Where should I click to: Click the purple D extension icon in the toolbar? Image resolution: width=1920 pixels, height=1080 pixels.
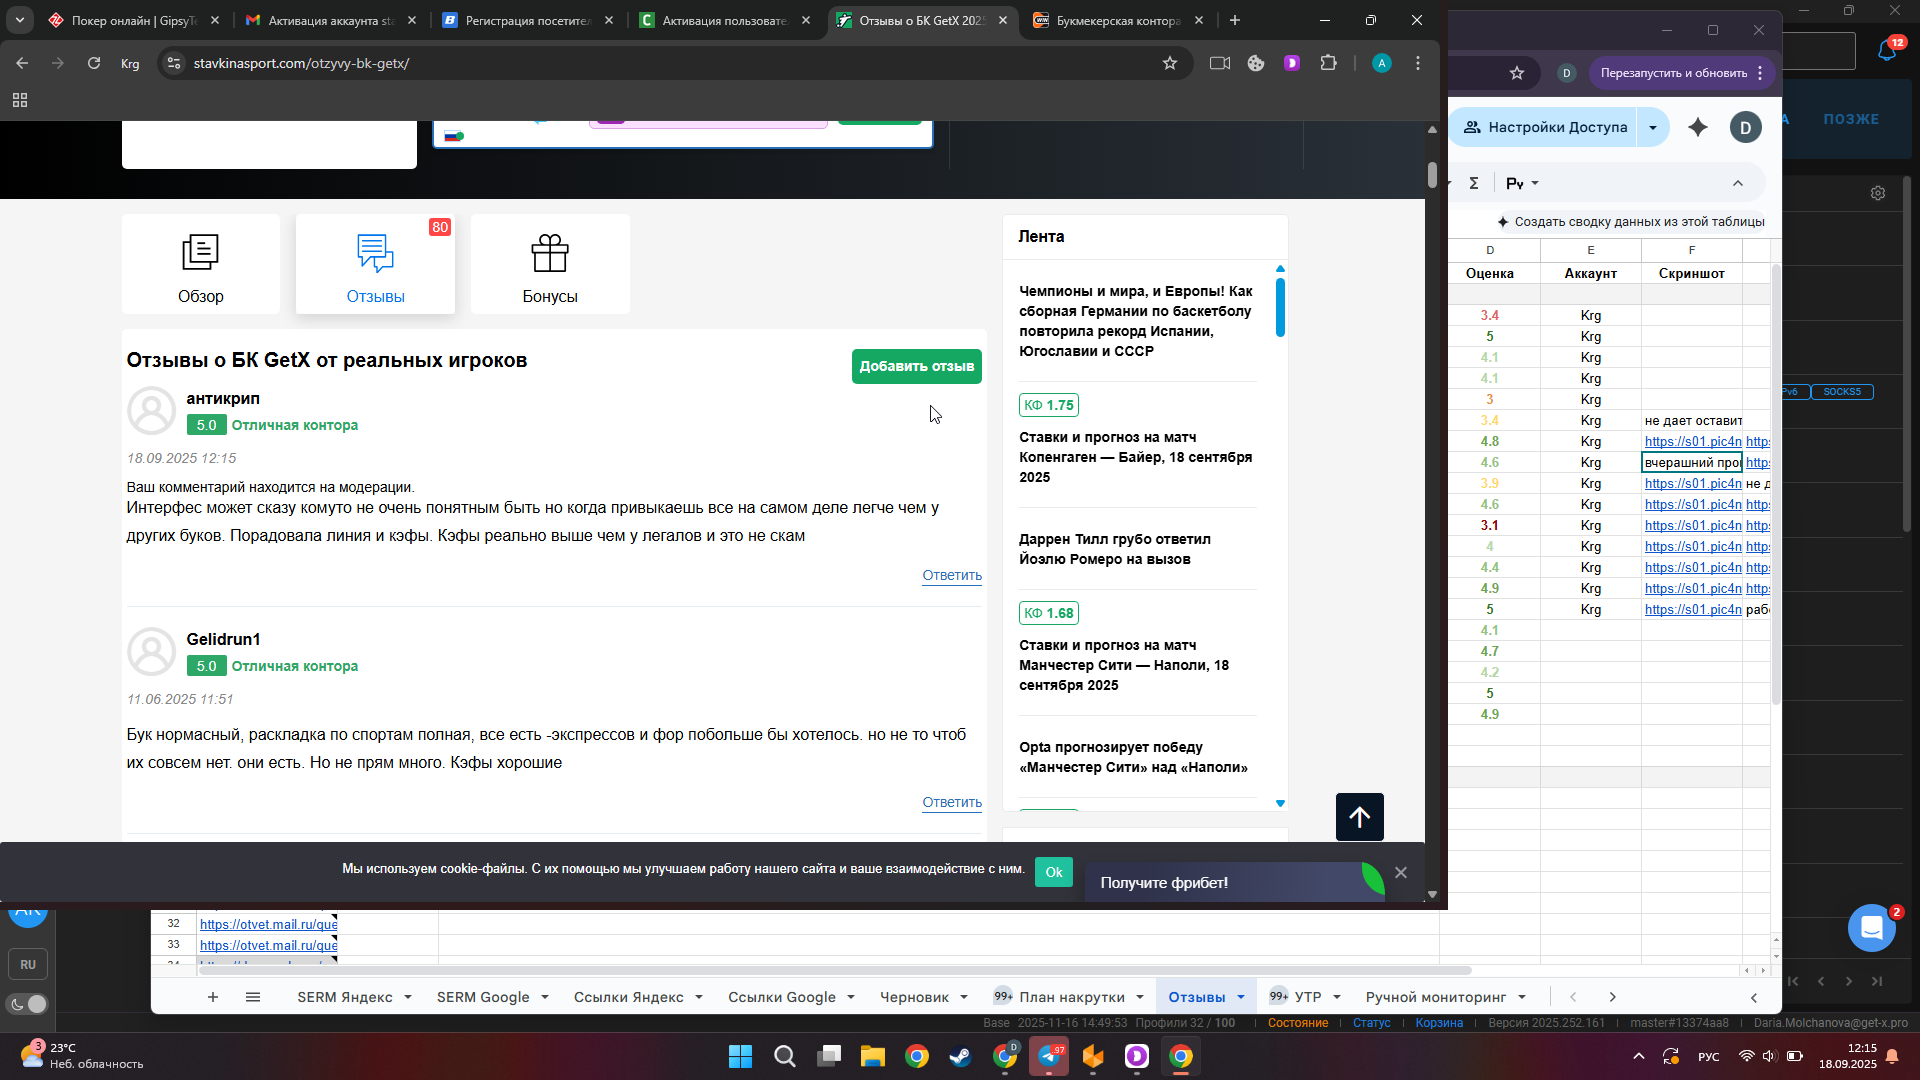click(x=1292, y=63)
